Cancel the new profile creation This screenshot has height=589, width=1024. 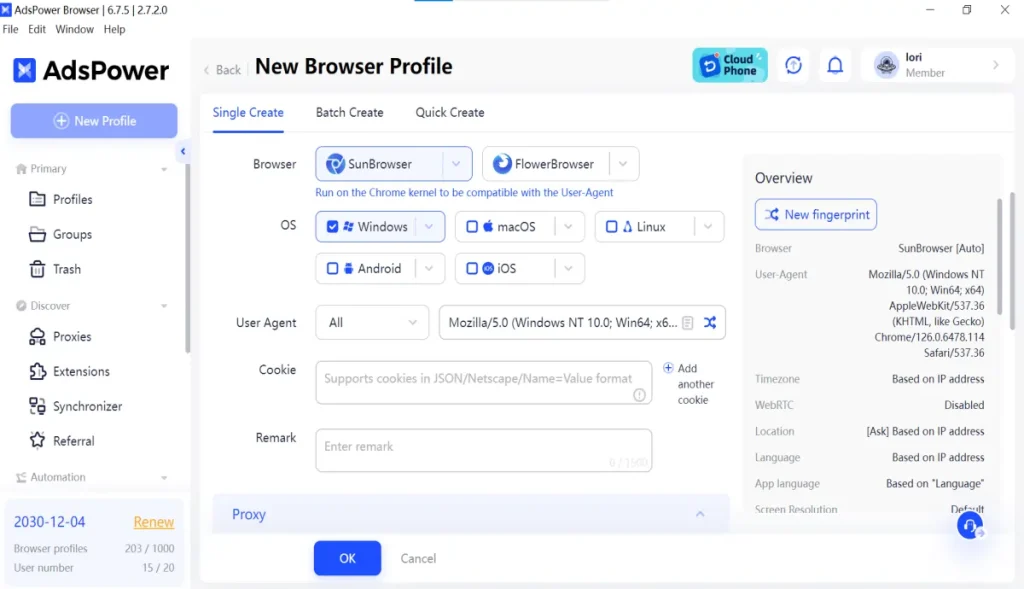tap(418, 558)
